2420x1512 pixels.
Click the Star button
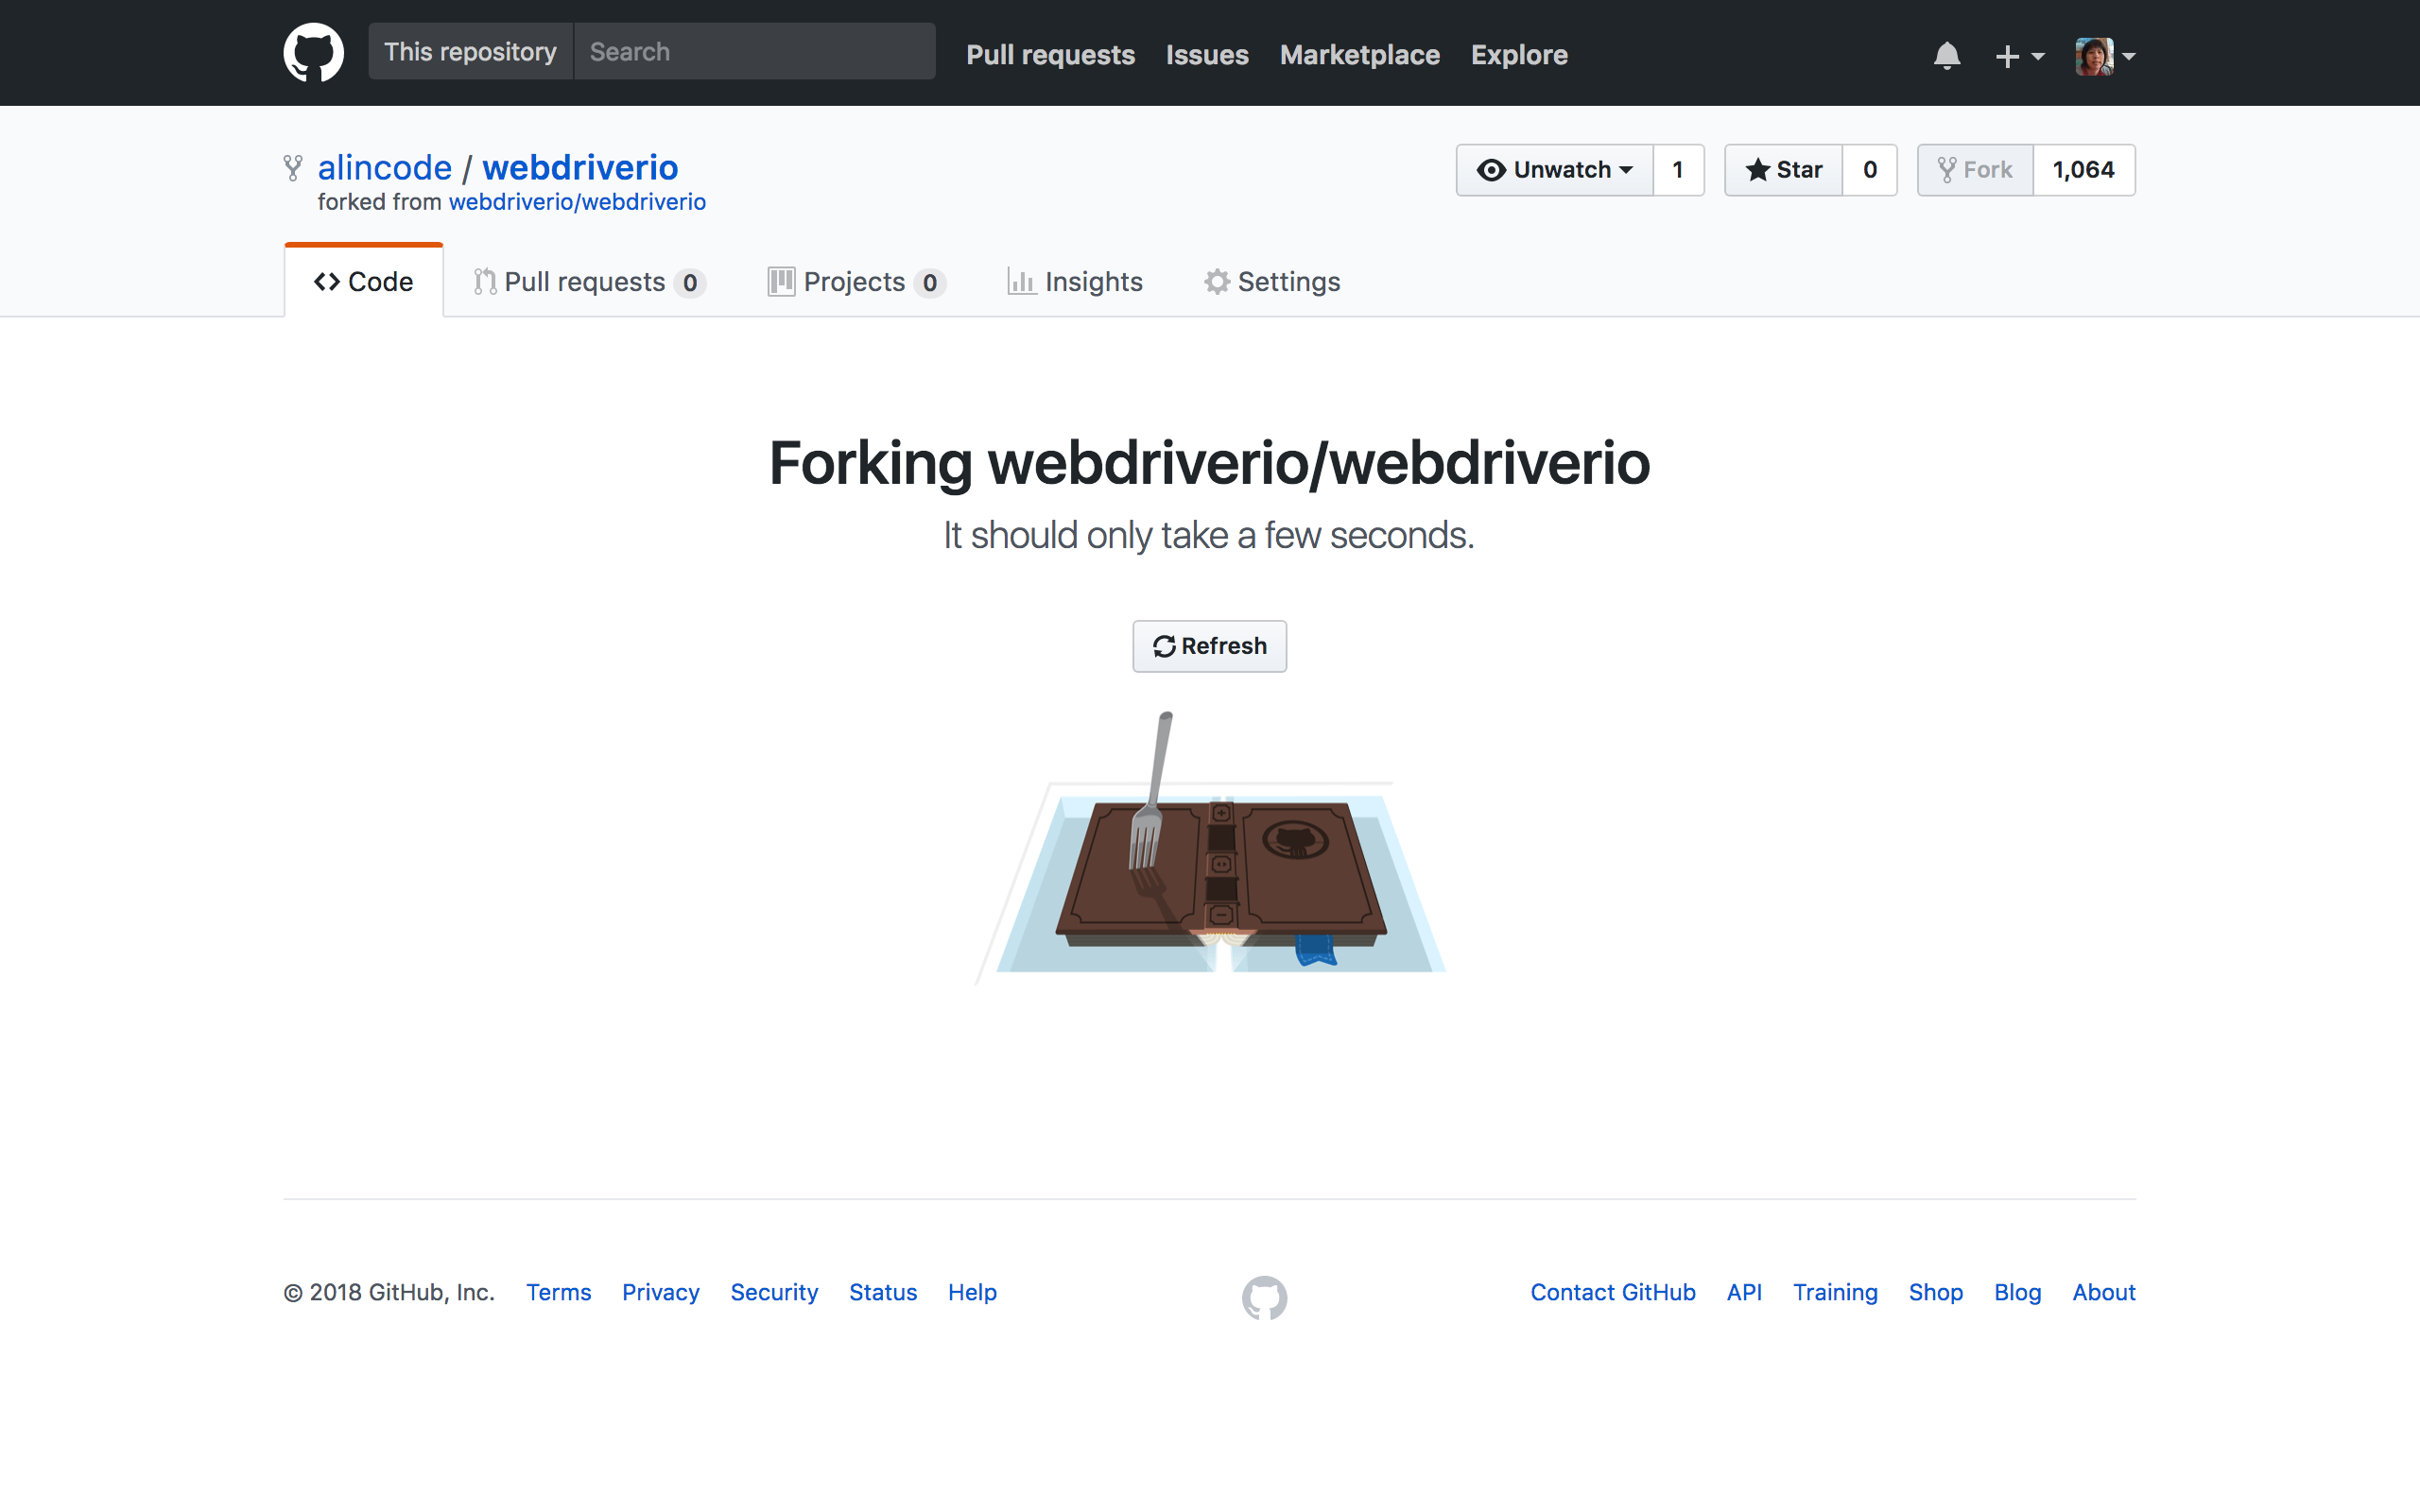click(x=1784, y=170)
